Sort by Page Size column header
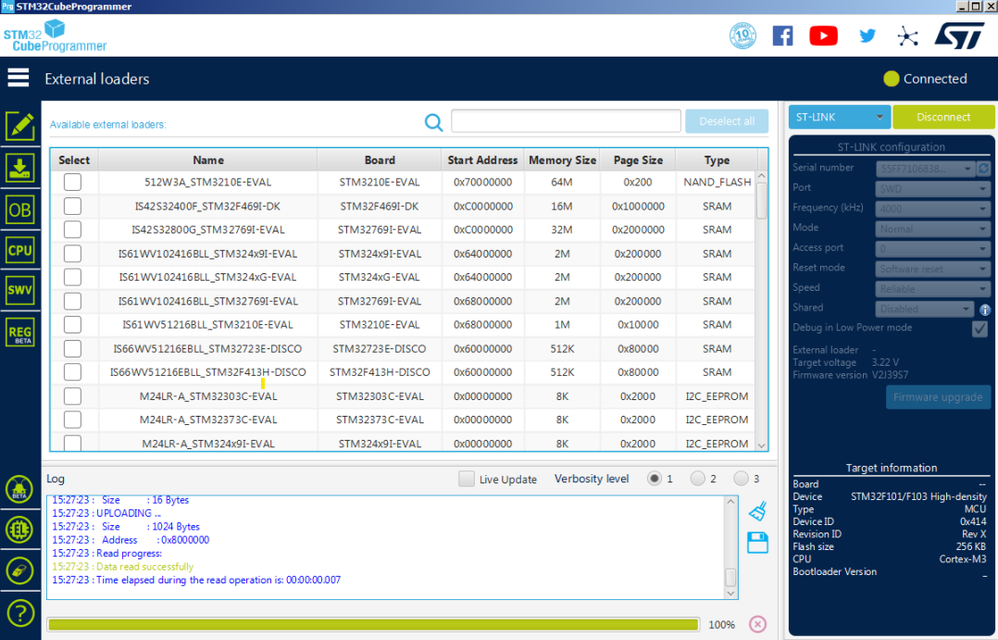This screenshot has width=998, height=640. [x=638, y=160]
